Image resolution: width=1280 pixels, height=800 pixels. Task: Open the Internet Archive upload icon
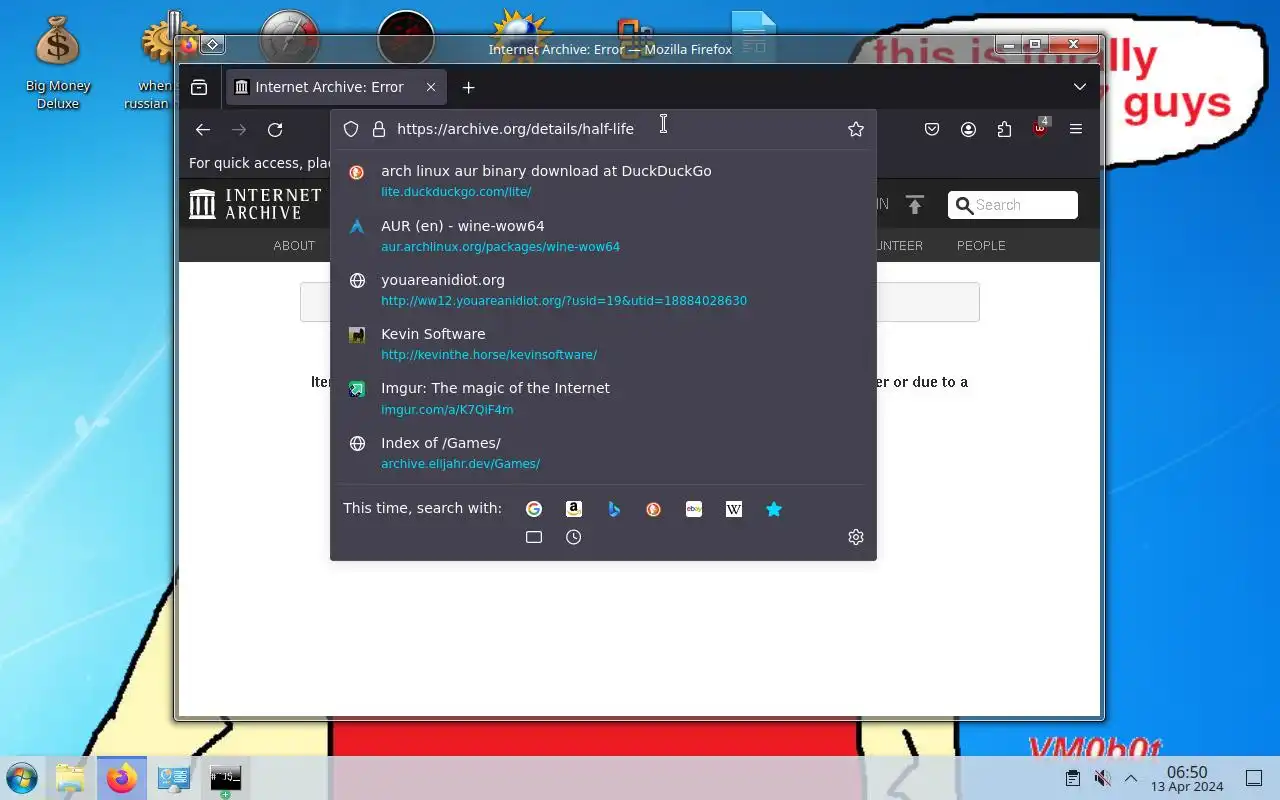[x=914, y=204]
